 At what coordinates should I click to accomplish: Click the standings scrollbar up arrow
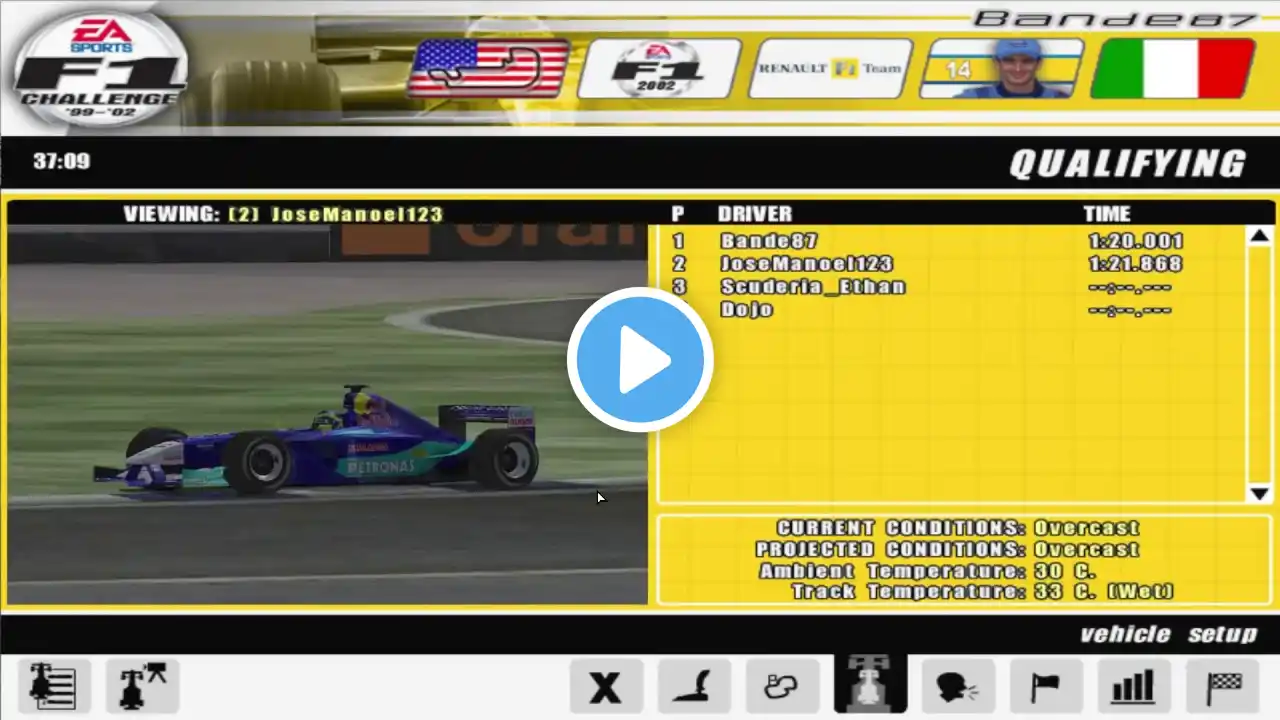point(1260,237)
